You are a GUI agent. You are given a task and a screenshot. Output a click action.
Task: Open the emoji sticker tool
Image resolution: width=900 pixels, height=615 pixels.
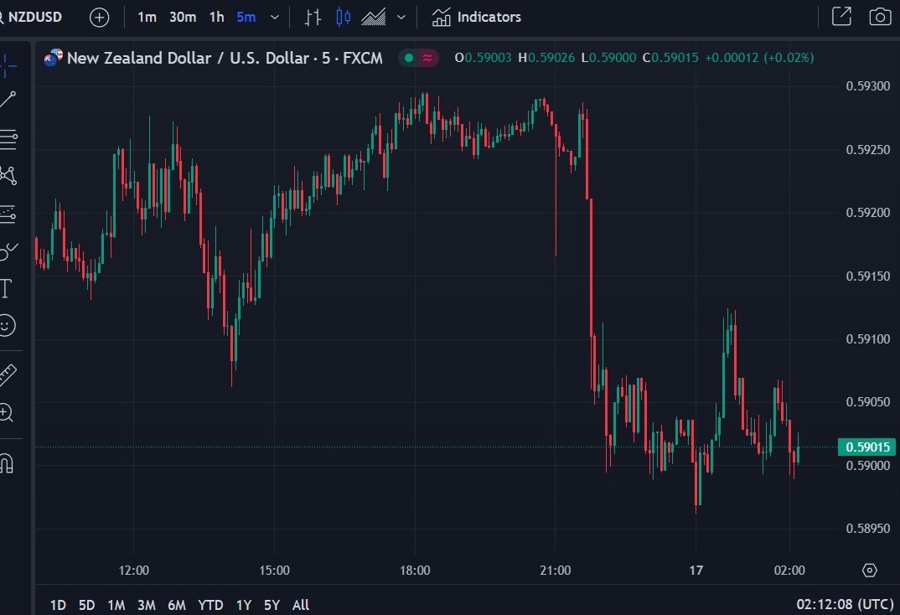click(x=10, y=325)
